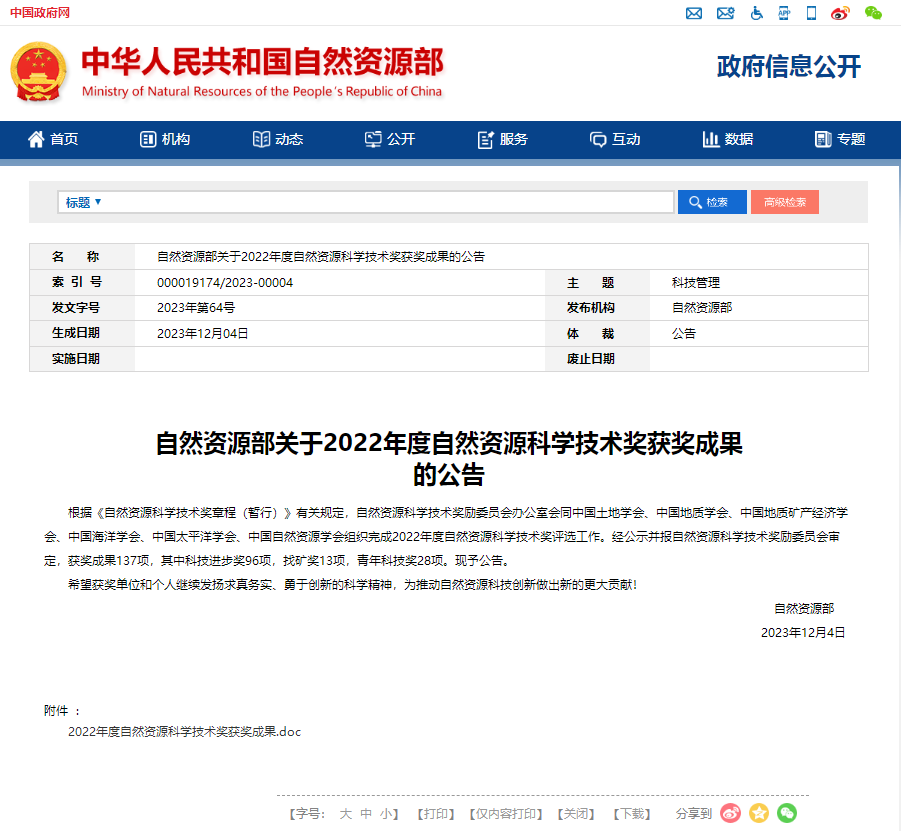
Task: Open the 中国政府网 link
Action: (40, 13)
